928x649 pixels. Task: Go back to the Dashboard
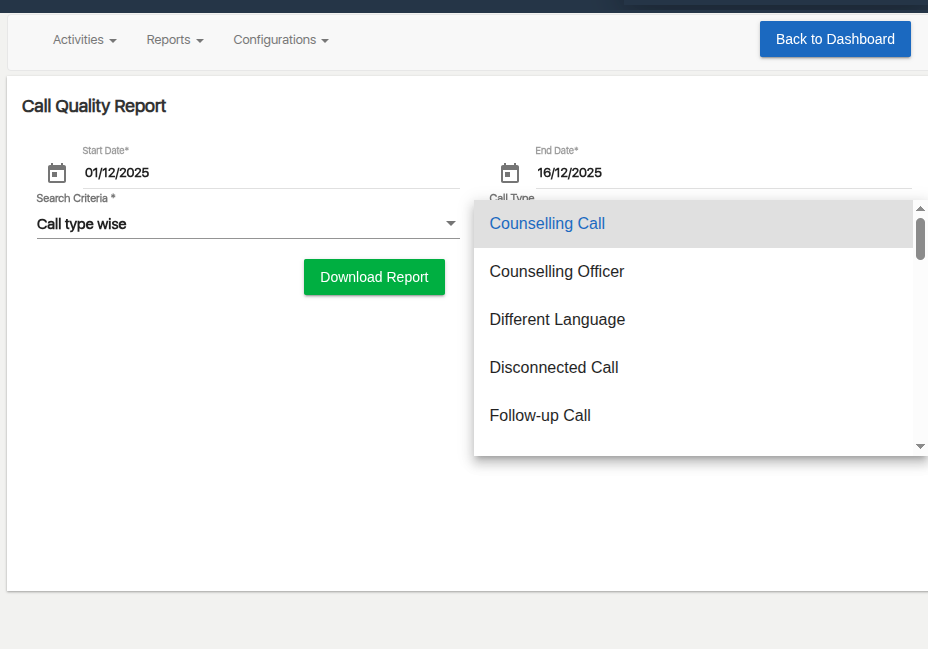coord(835,39)
